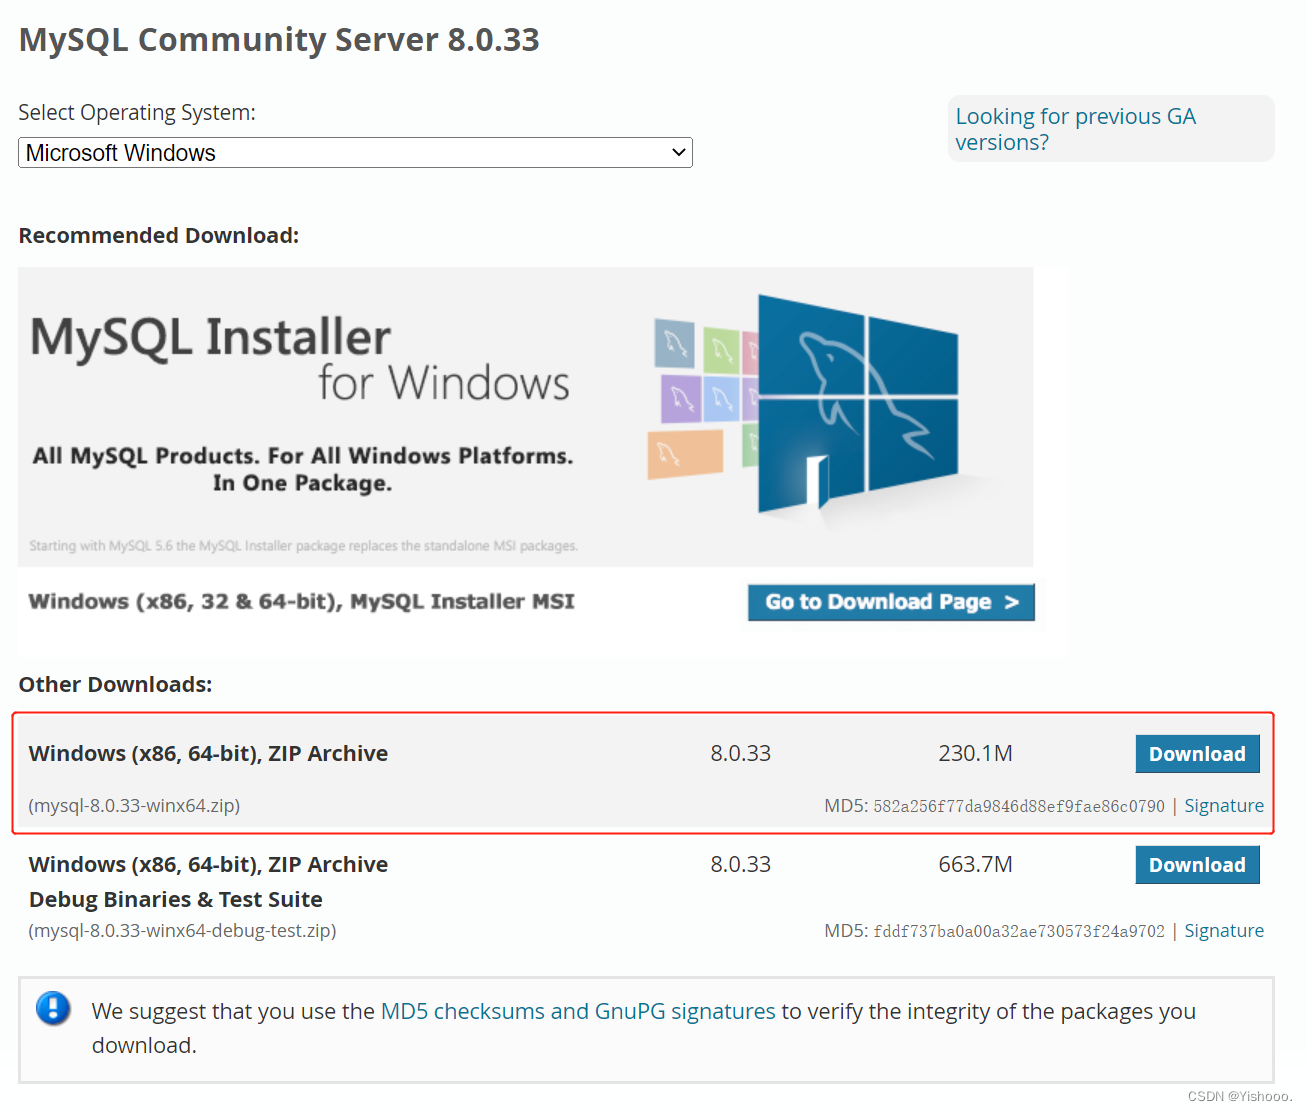Open the MD5 checksums and GnuPG signatures link
This screenshot has height=1111, width=1307.
pyautogui.click(x=578, y=1011)
